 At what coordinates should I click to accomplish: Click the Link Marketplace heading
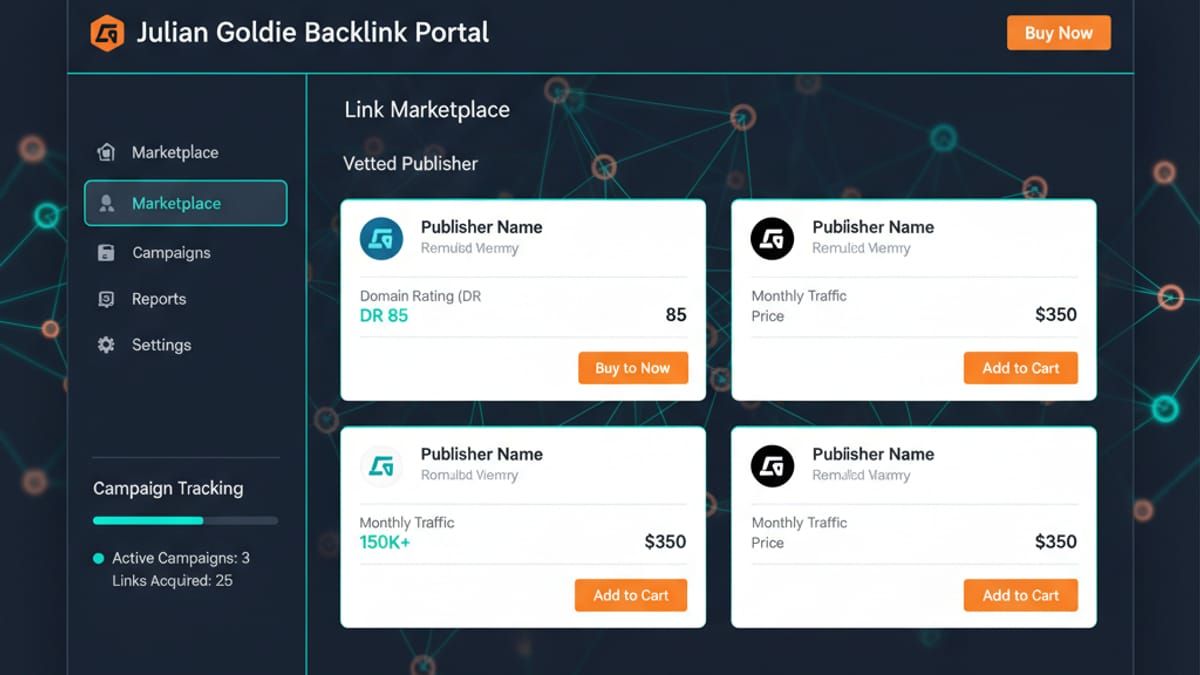coord(427,110)
